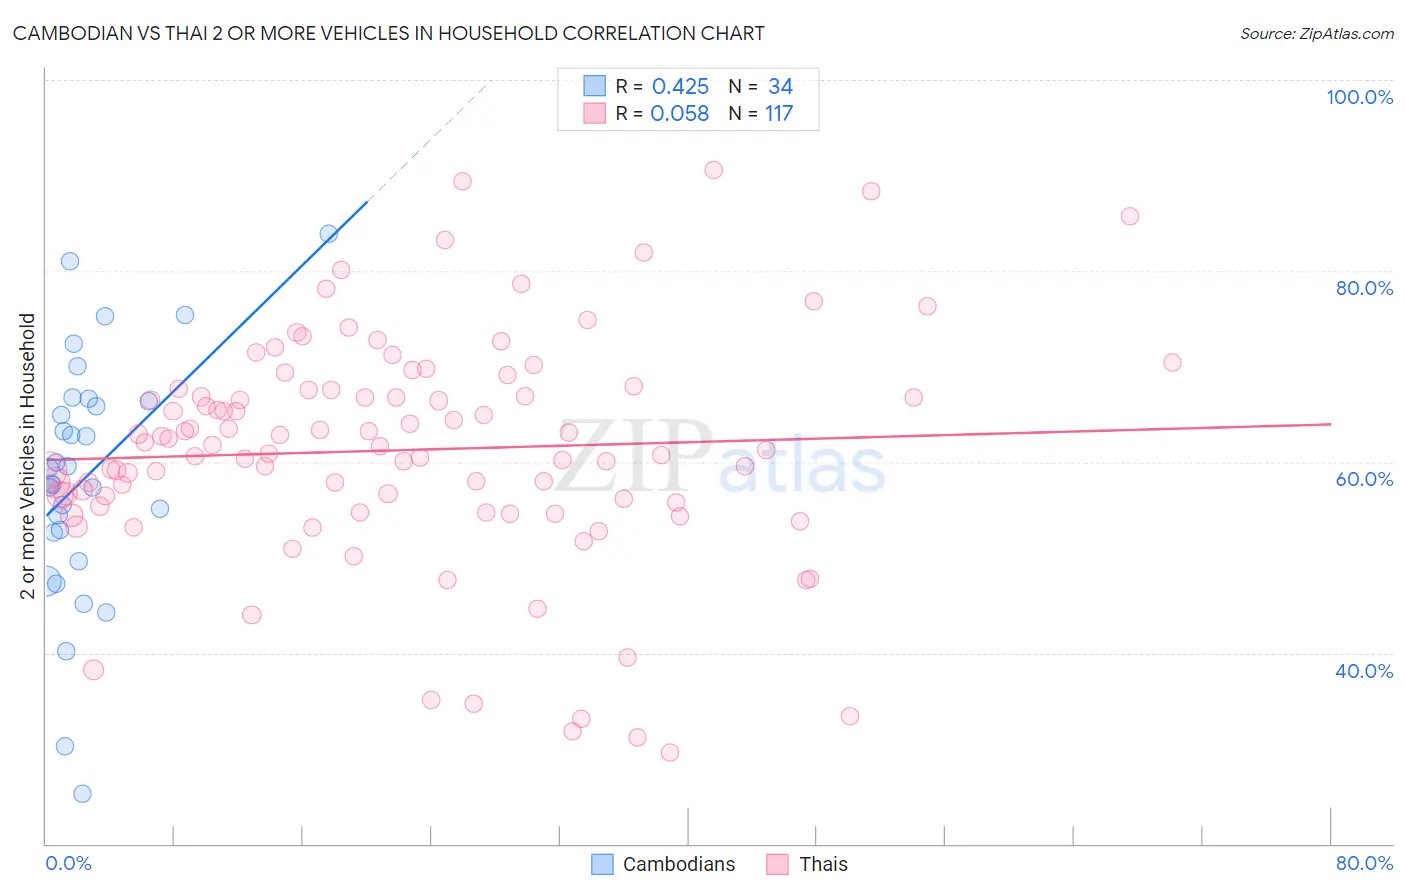Click the 80.0% y-axis label
Image resolution: width=1406 pixels, height=892 pixels.
pos(1364,288)
